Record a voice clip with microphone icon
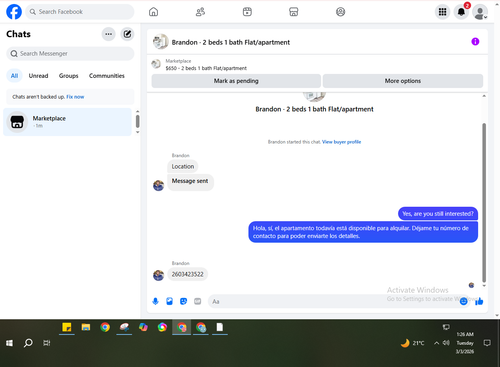 (x=155, y=301)
